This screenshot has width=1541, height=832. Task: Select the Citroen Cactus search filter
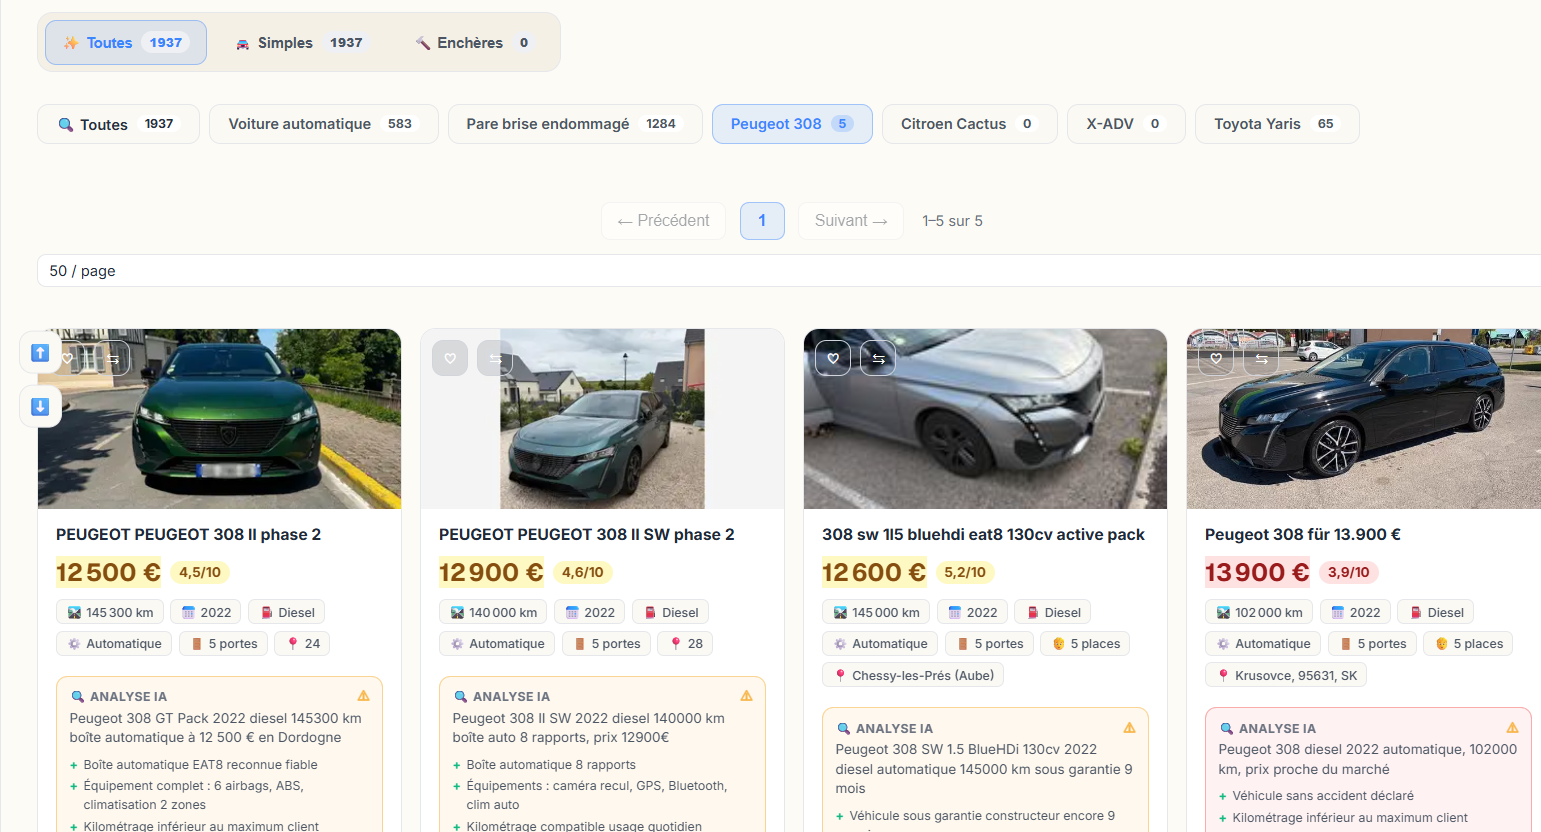pyautogui.click(x=970, y=124)
